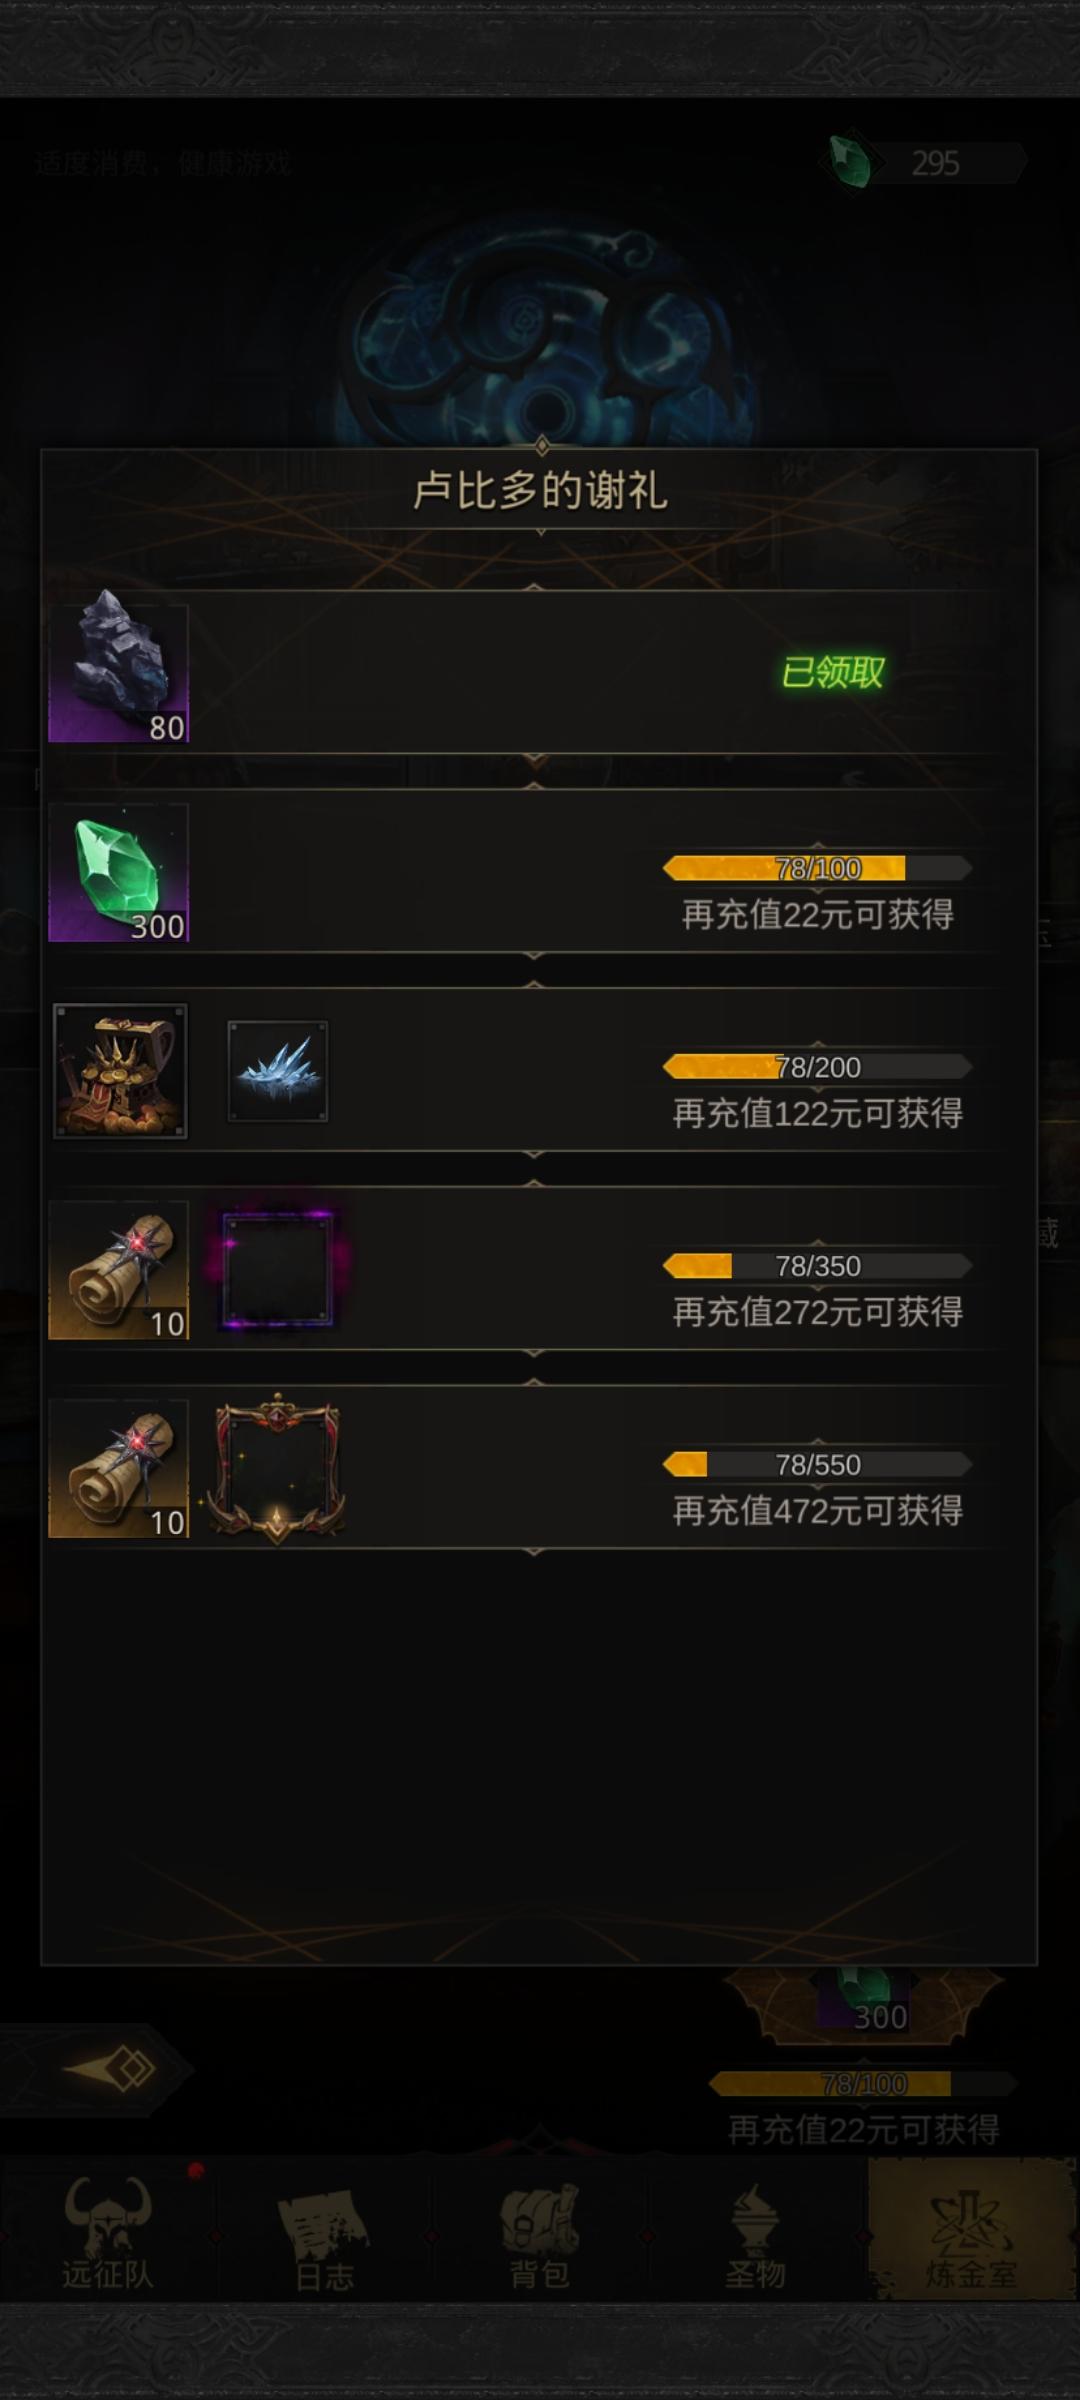Viewport: 1080px width, 2400px height.
Task: Tap the scroll reward in the 78/350 row
Action: pyautogui.click(x=119, y=1270)
